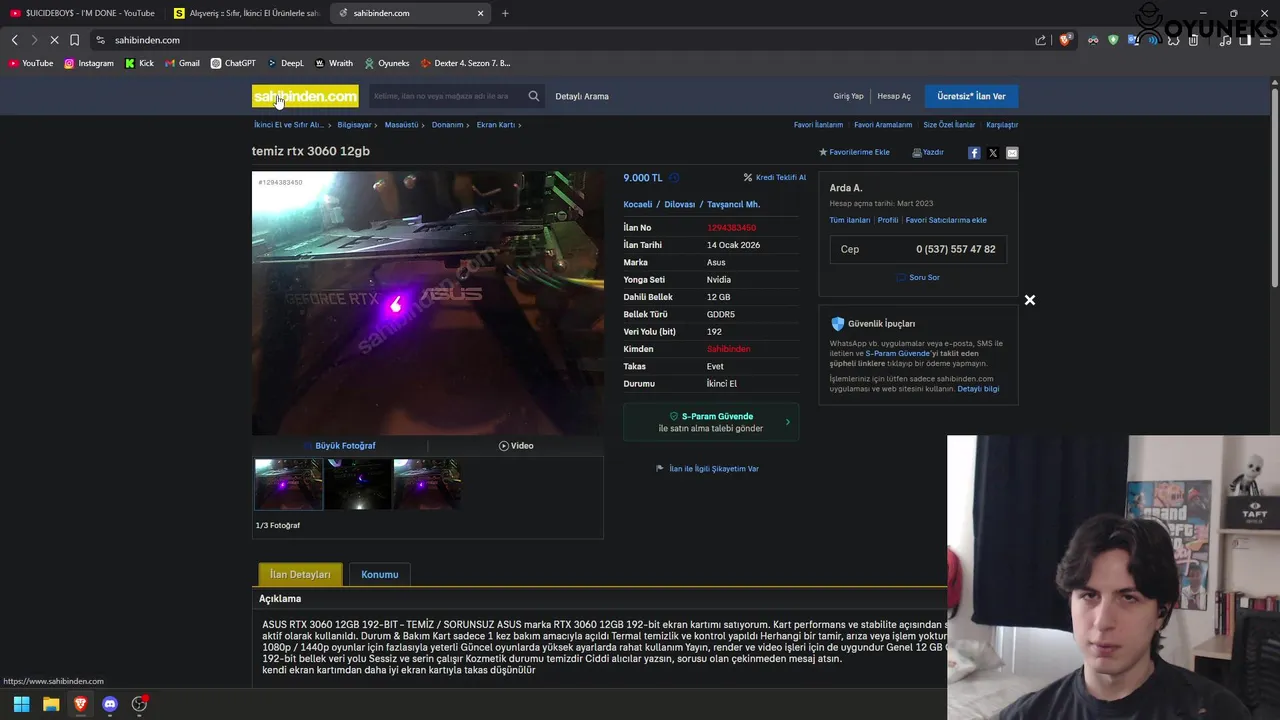
Task: Go back with browser back arrow
Action: [14, 40]
